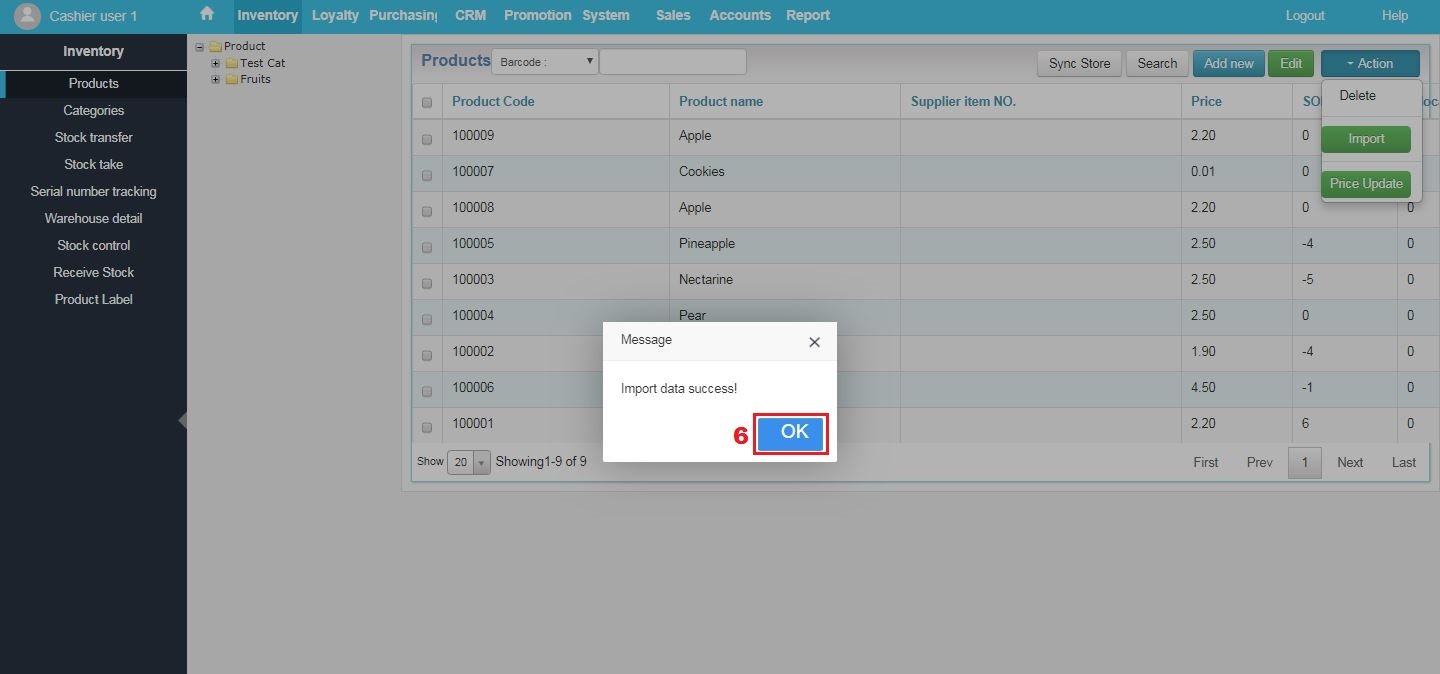Expand the Fruits category tree node
1440x674 pixels.
point(216,79)
